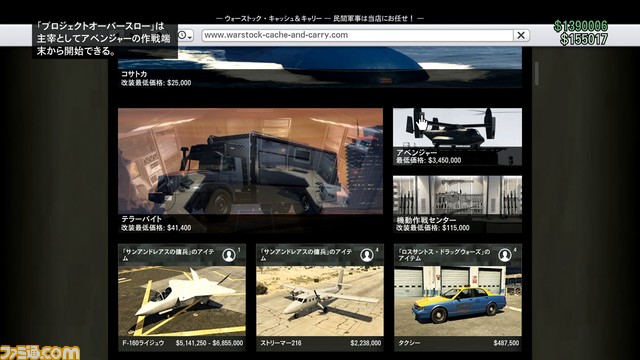Open the Terrorbyte (テラーバイト) listing
The width and height of the screenshot is (640, 360).
coord(250,170)
